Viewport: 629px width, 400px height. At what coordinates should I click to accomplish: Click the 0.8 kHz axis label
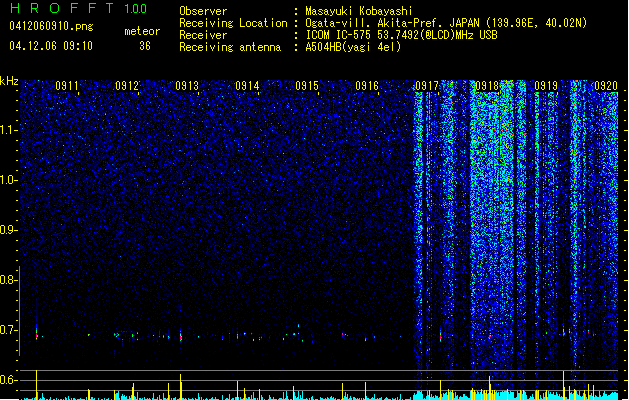click(9, 280)
